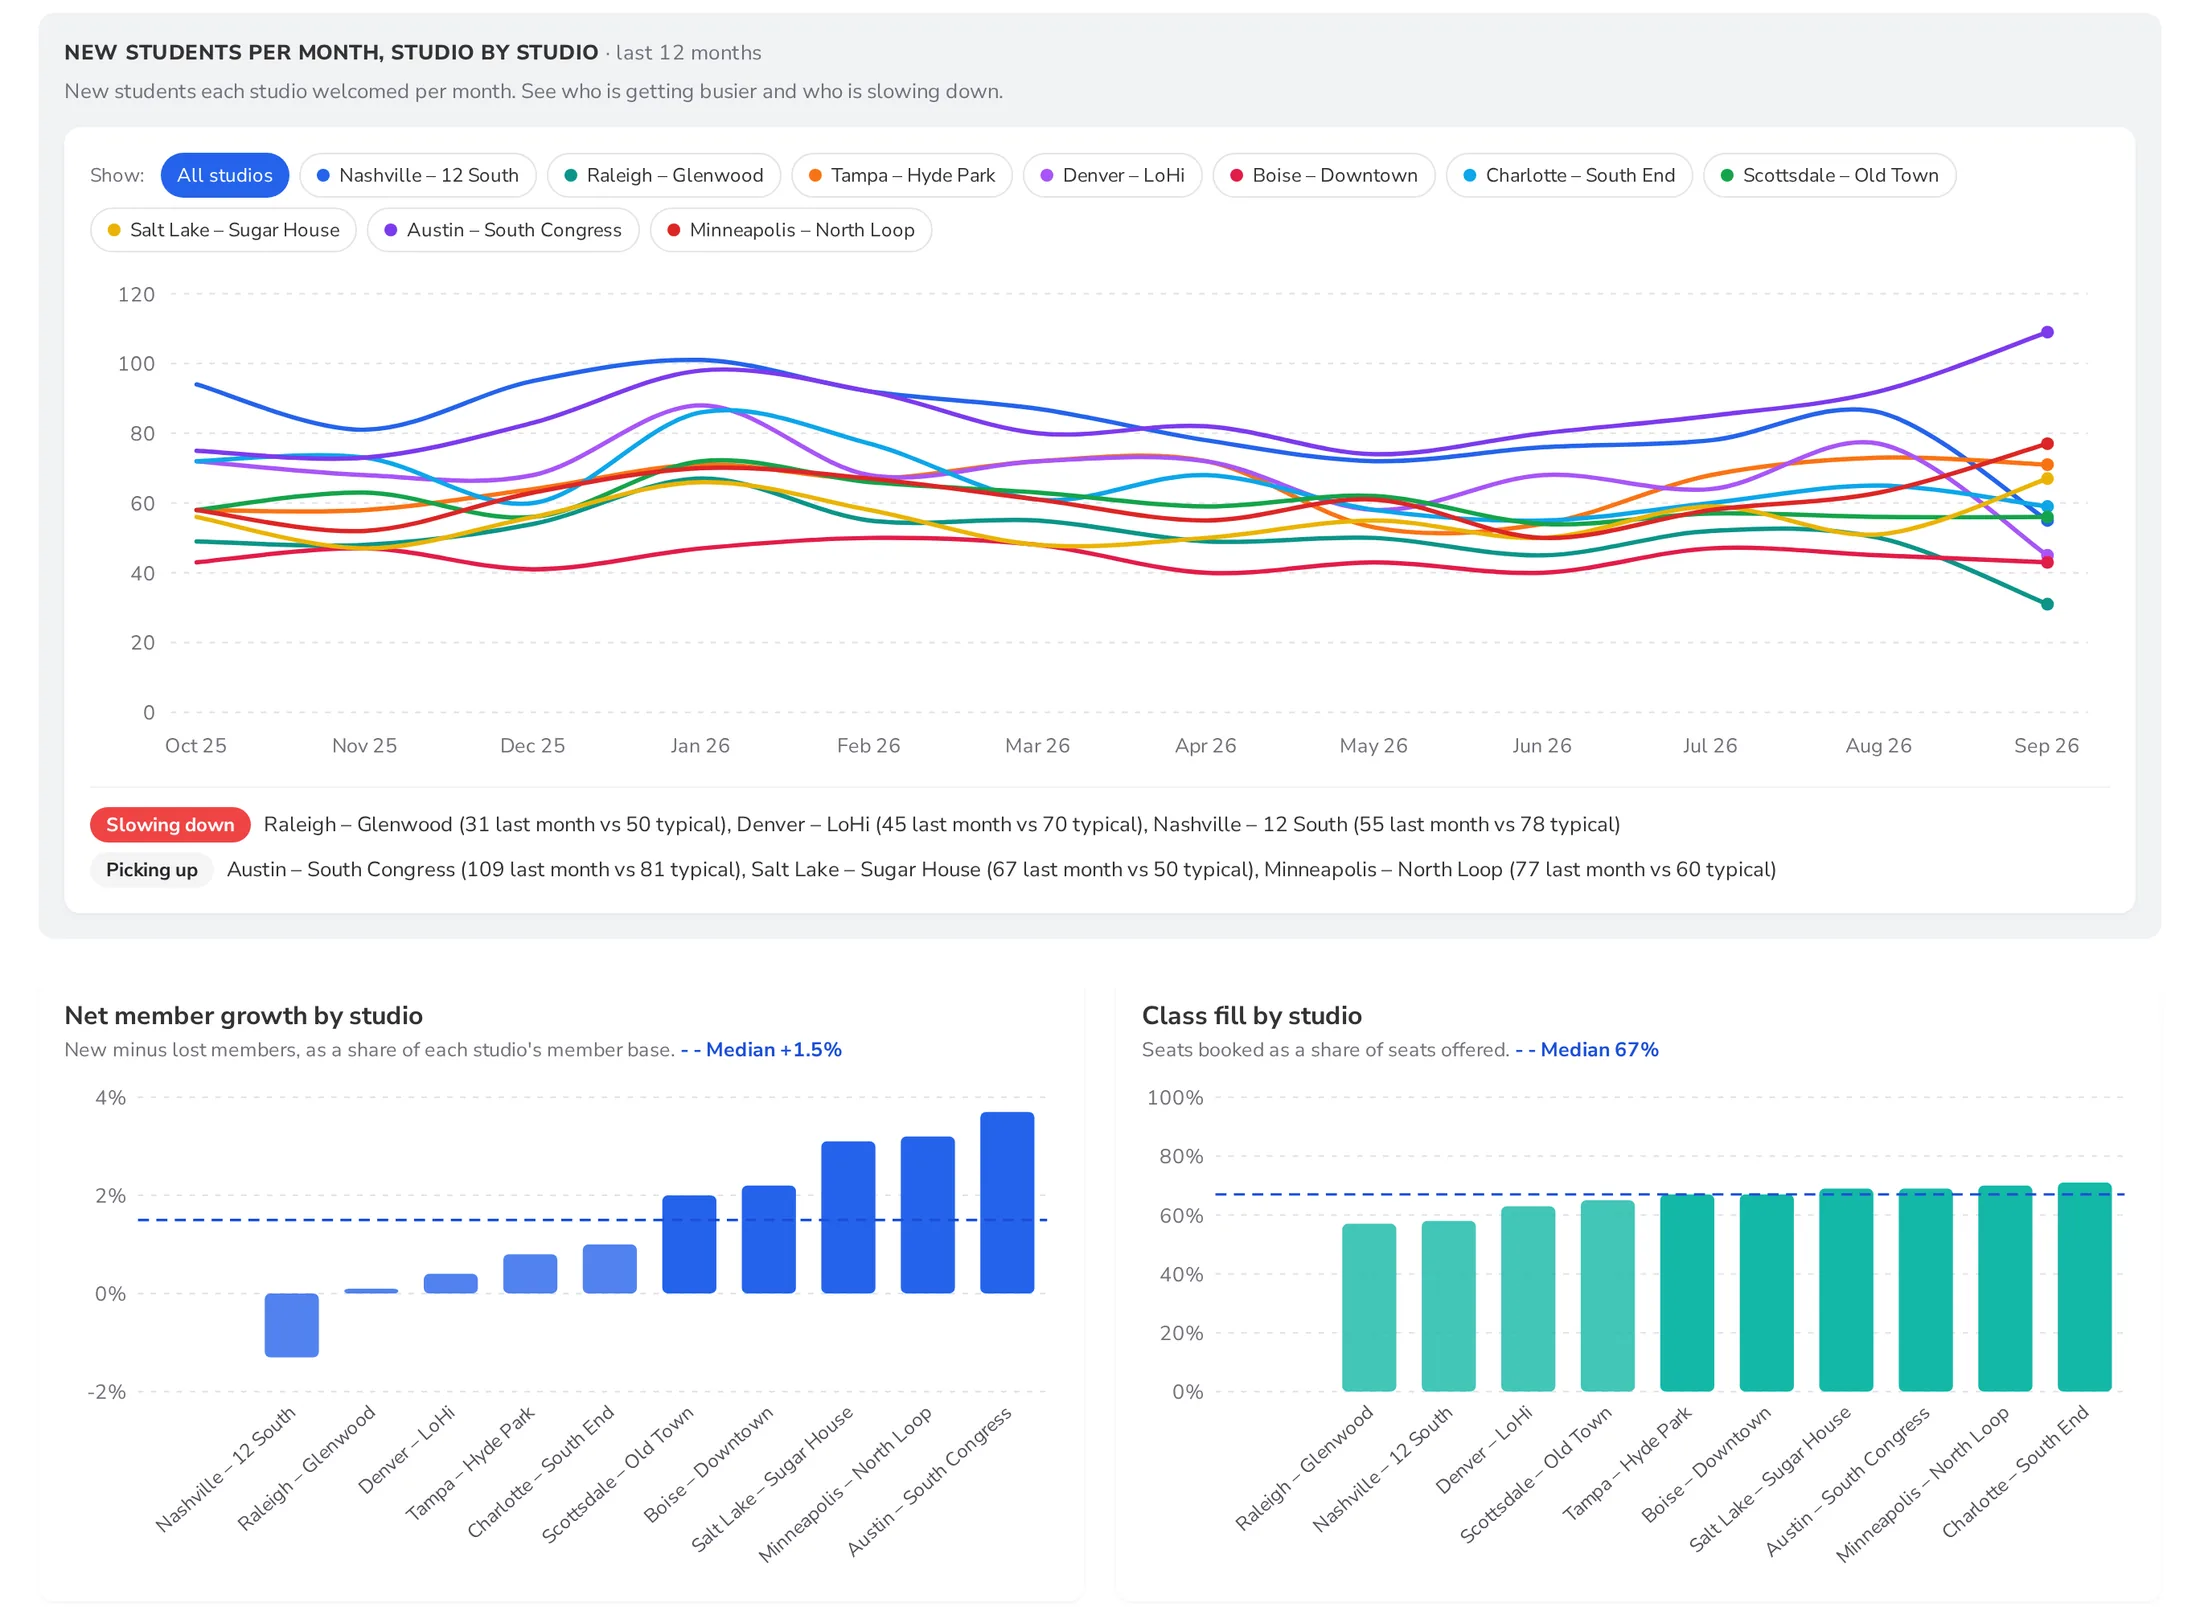Toggle the Austin – South Congress chip
Viewport: 2200px width, 1607px height.
tap(503, 230)
